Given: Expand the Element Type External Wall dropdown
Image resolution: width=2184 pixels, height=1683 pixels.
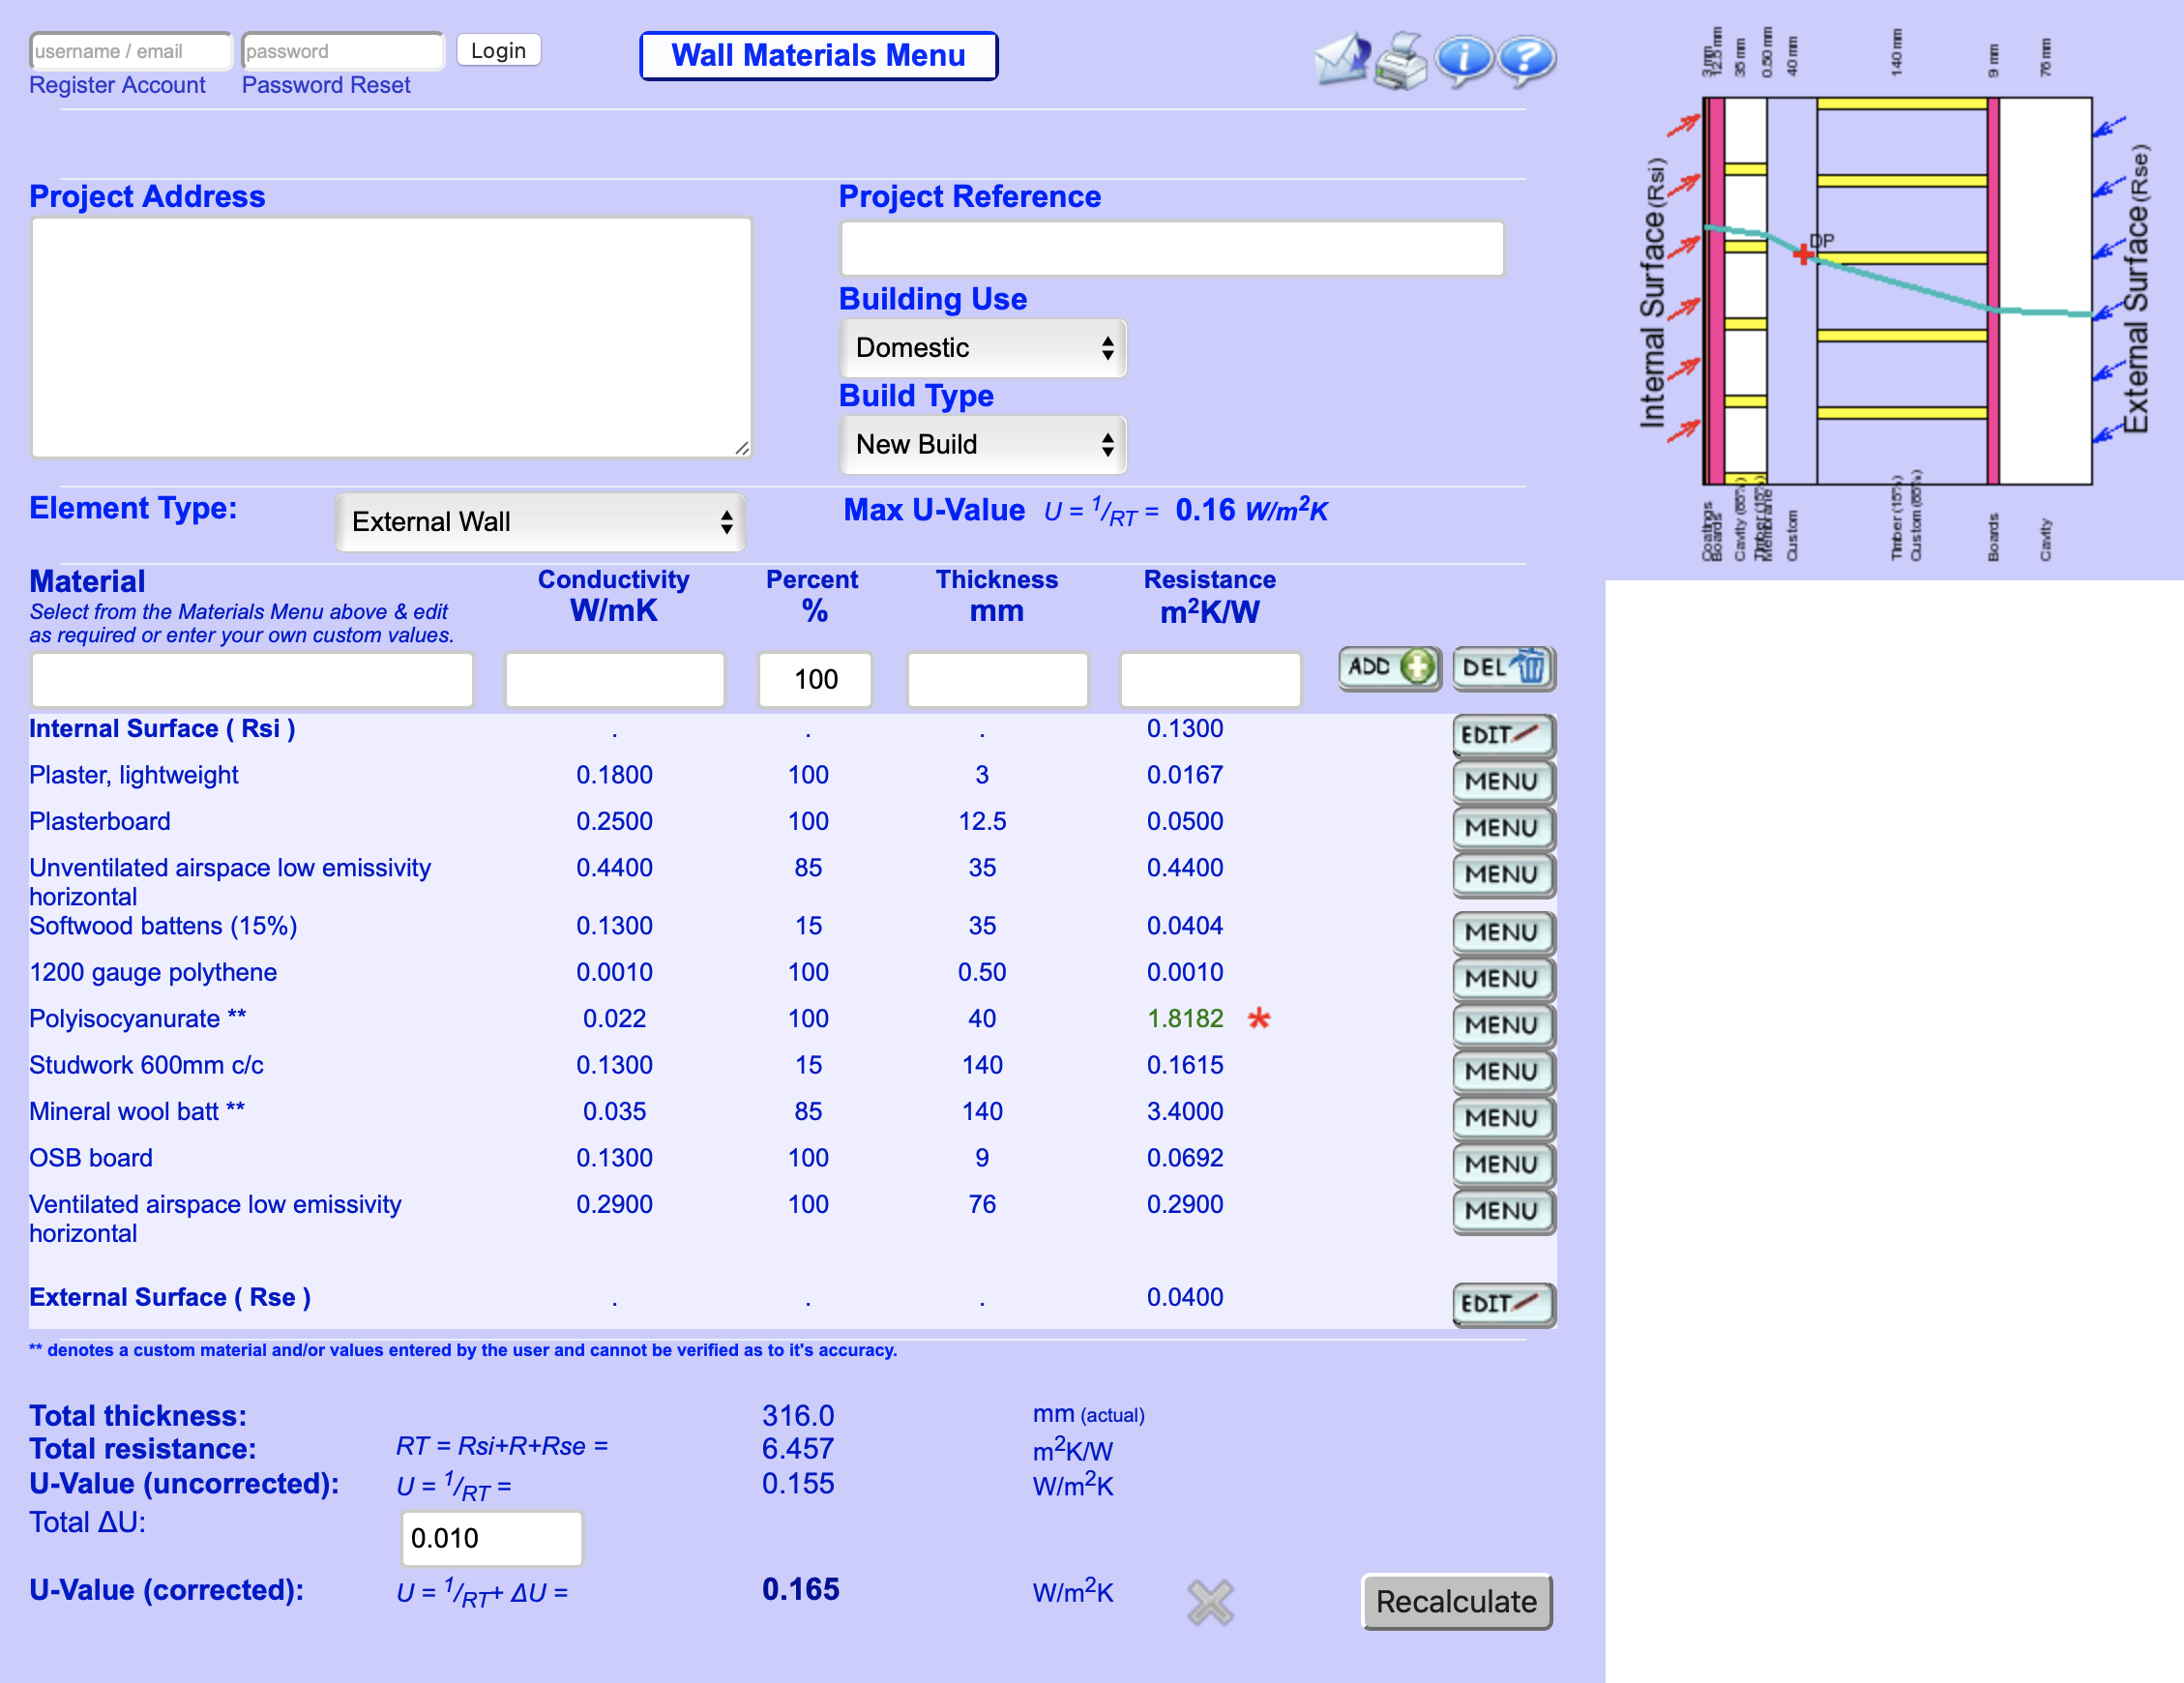Looking at the screenshot, I should (x=541, y=522).
